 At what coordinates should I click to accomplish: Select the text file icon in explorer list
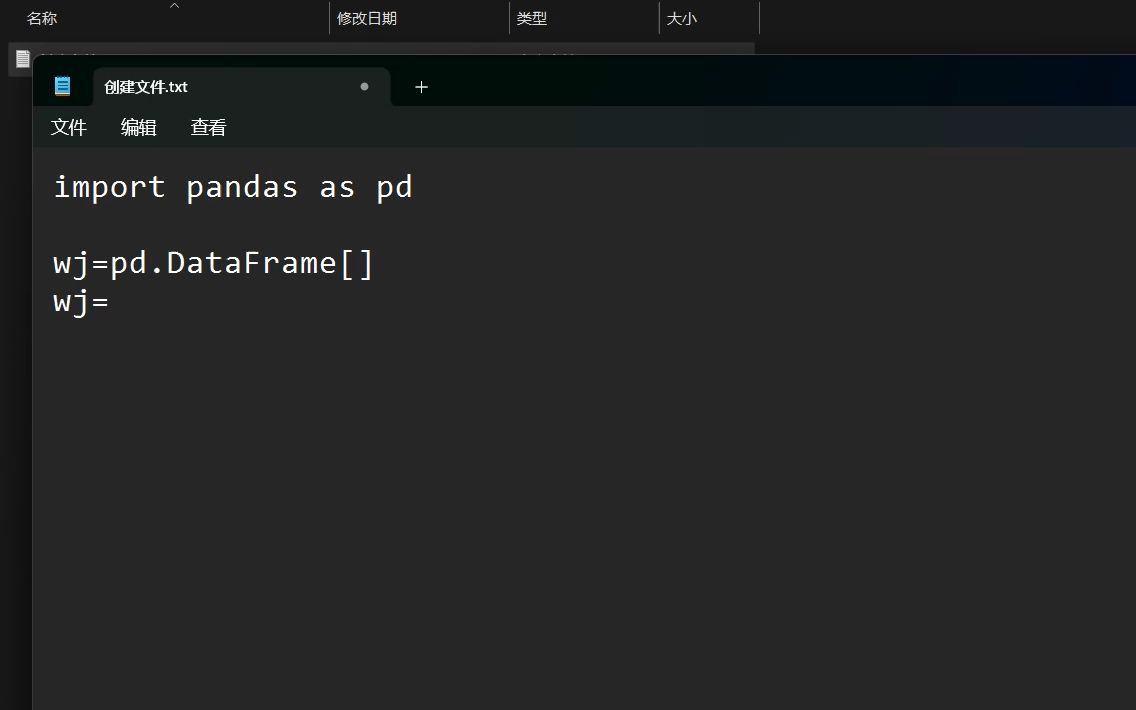(22, 59)
